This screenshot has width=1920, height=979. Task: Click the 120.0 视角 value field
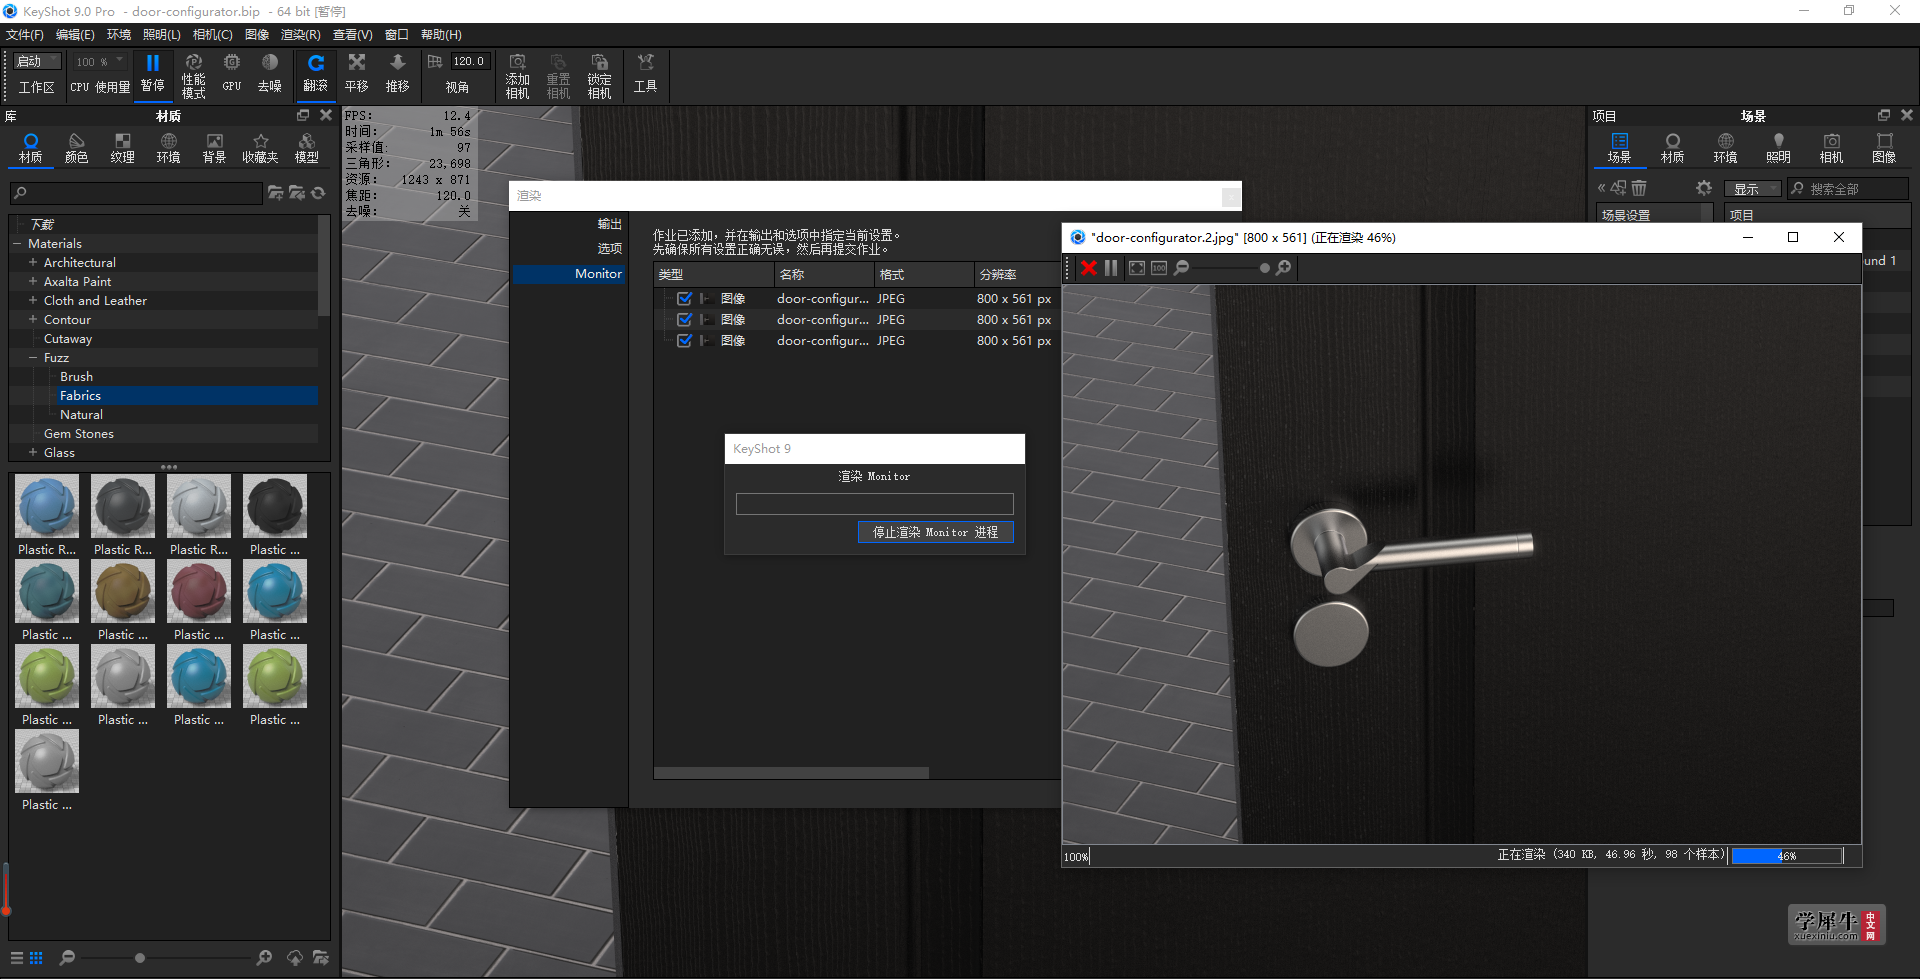(x=470, y=62)
